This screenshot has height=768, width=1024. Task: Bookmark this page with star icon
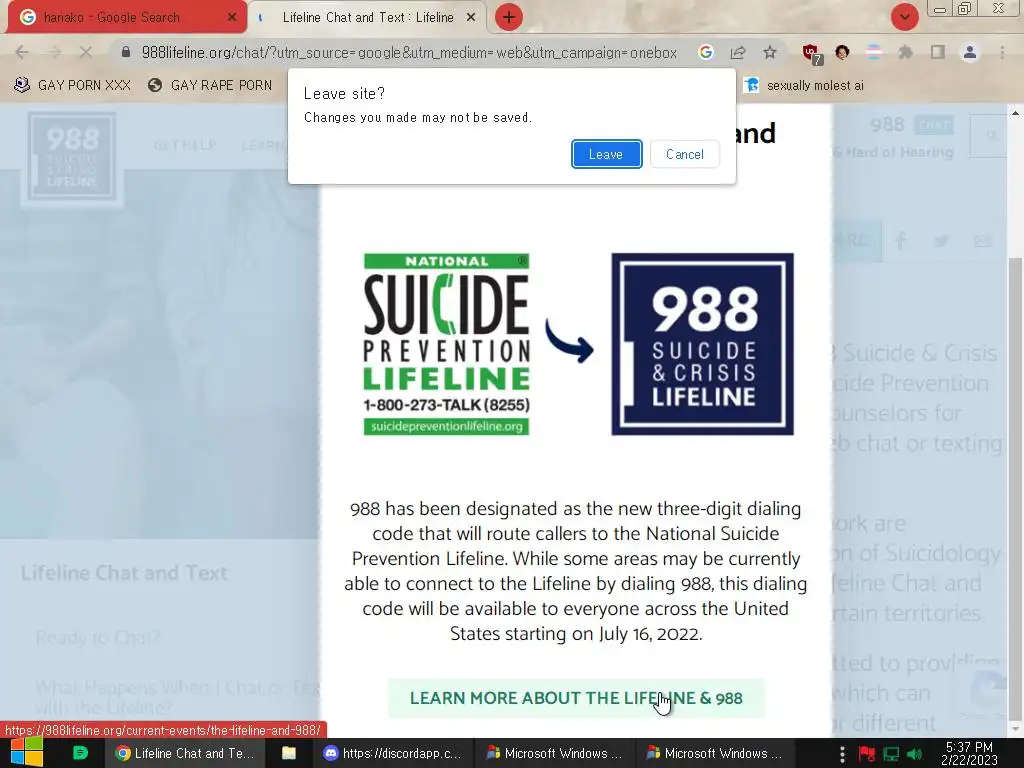770,52
